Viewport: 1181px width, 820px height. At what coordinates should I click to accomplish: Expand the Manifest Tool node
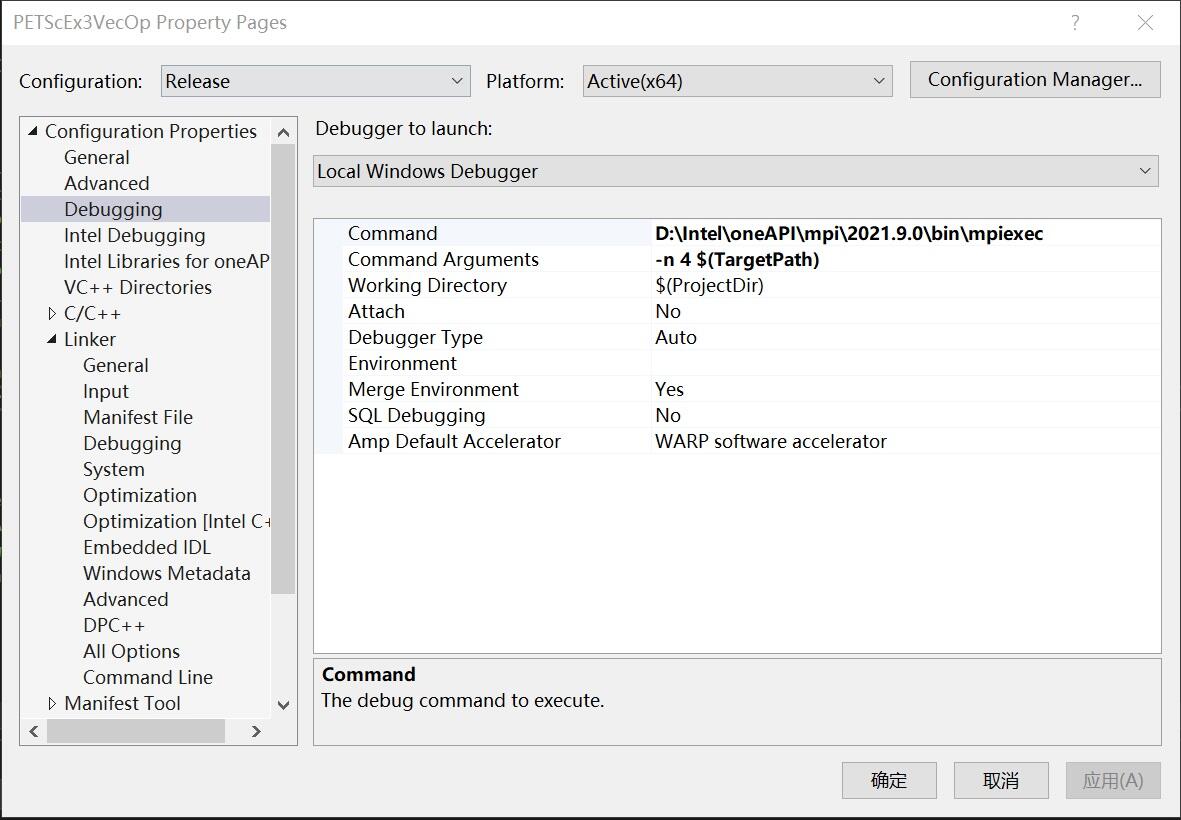pos(52,703)
